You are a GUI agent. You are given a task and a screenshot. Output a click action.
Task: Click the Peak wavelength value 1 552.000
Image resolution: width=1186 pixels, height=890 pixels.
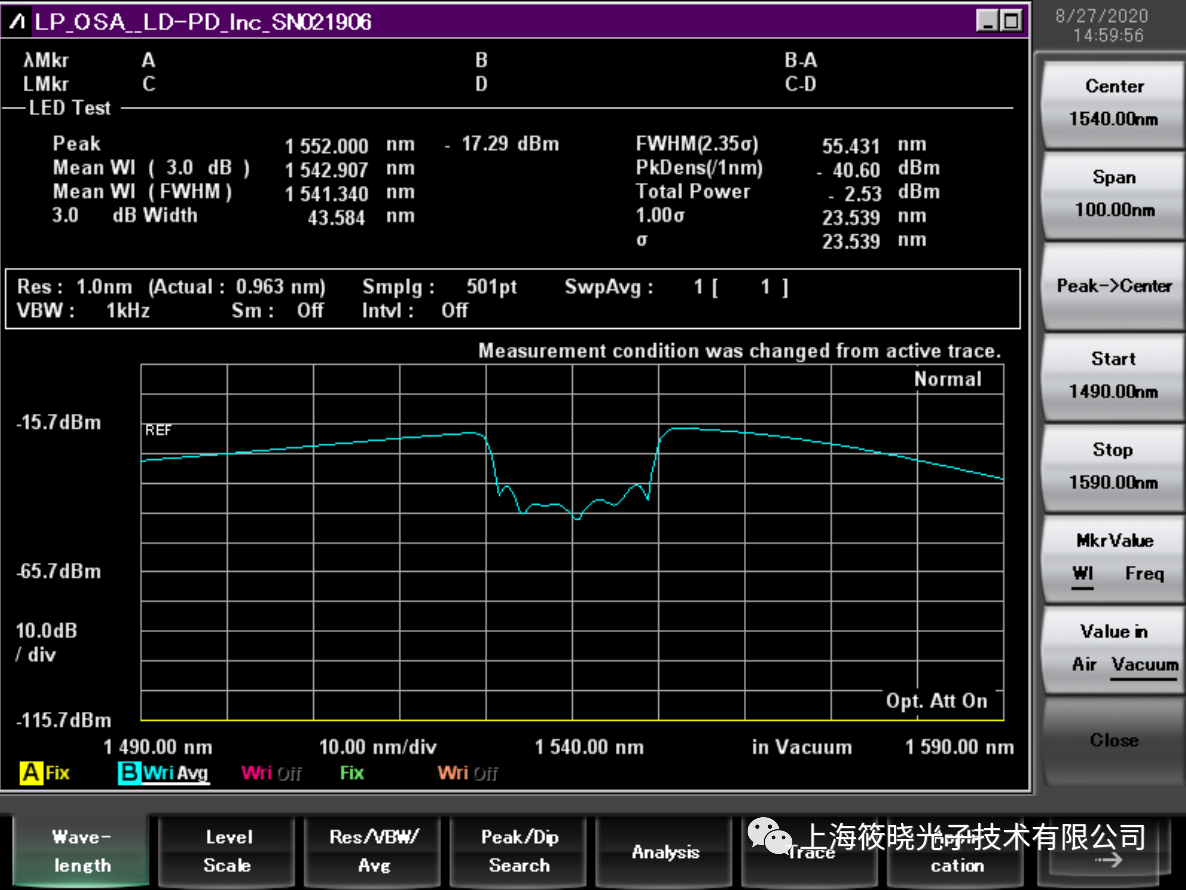(326, 145)
